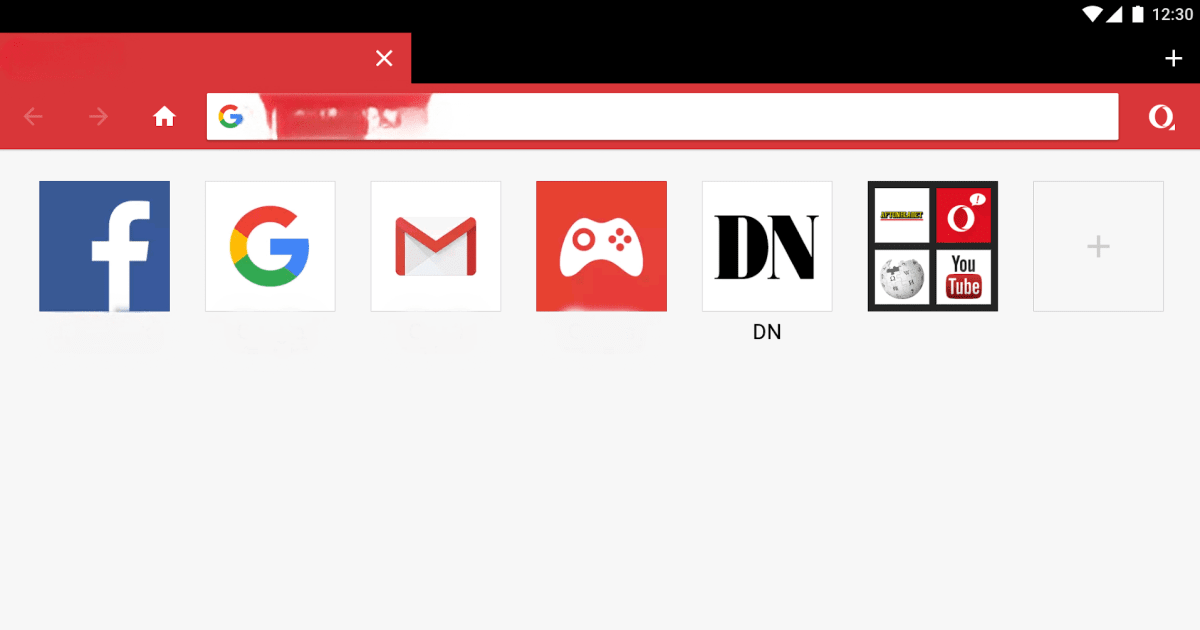The height and width of the screenshot is (630, 1200).
Task: Open the Games speed dial tile
Action: (601, 246)
